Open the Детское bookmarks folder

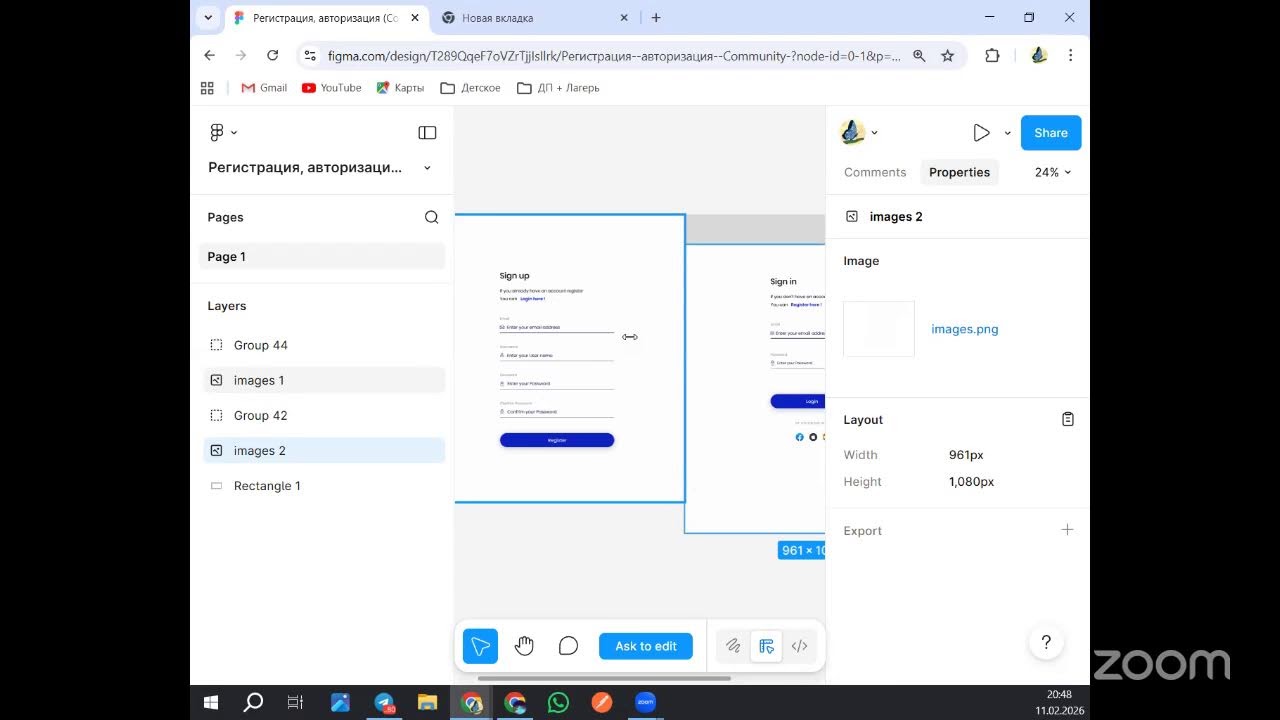[470, 88]
